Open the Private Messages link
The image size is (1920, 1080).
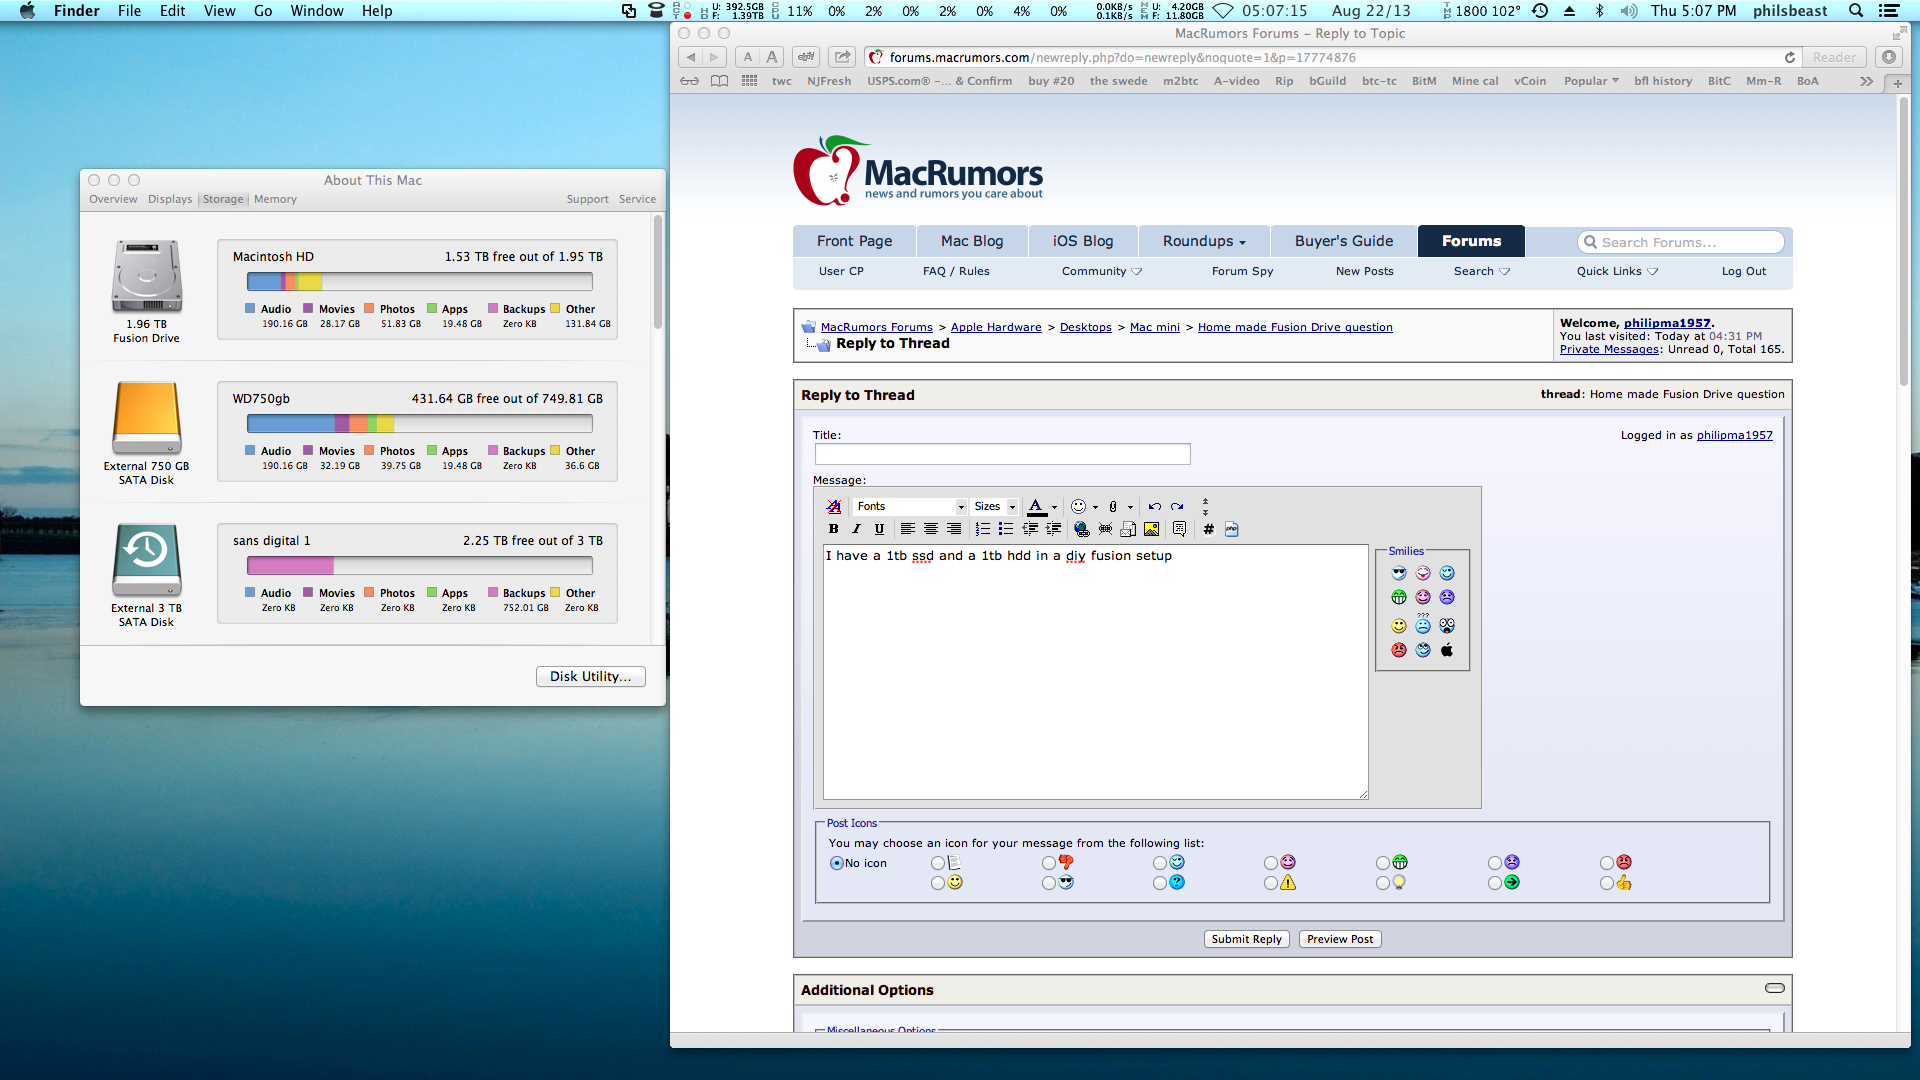(1609, 349)
